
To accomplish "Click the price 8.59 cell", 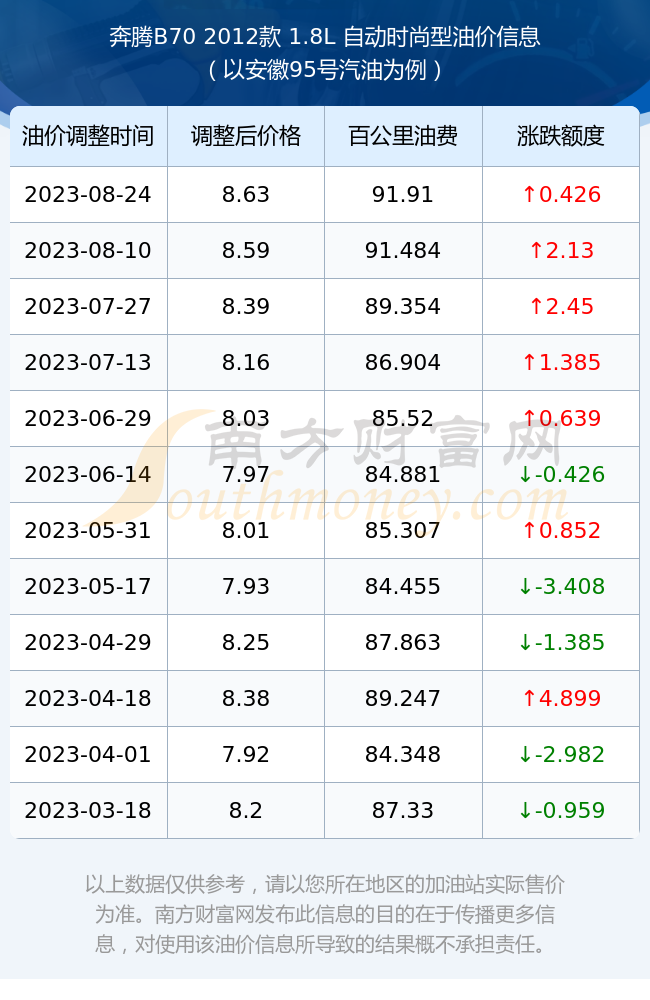I will point(246,251).
